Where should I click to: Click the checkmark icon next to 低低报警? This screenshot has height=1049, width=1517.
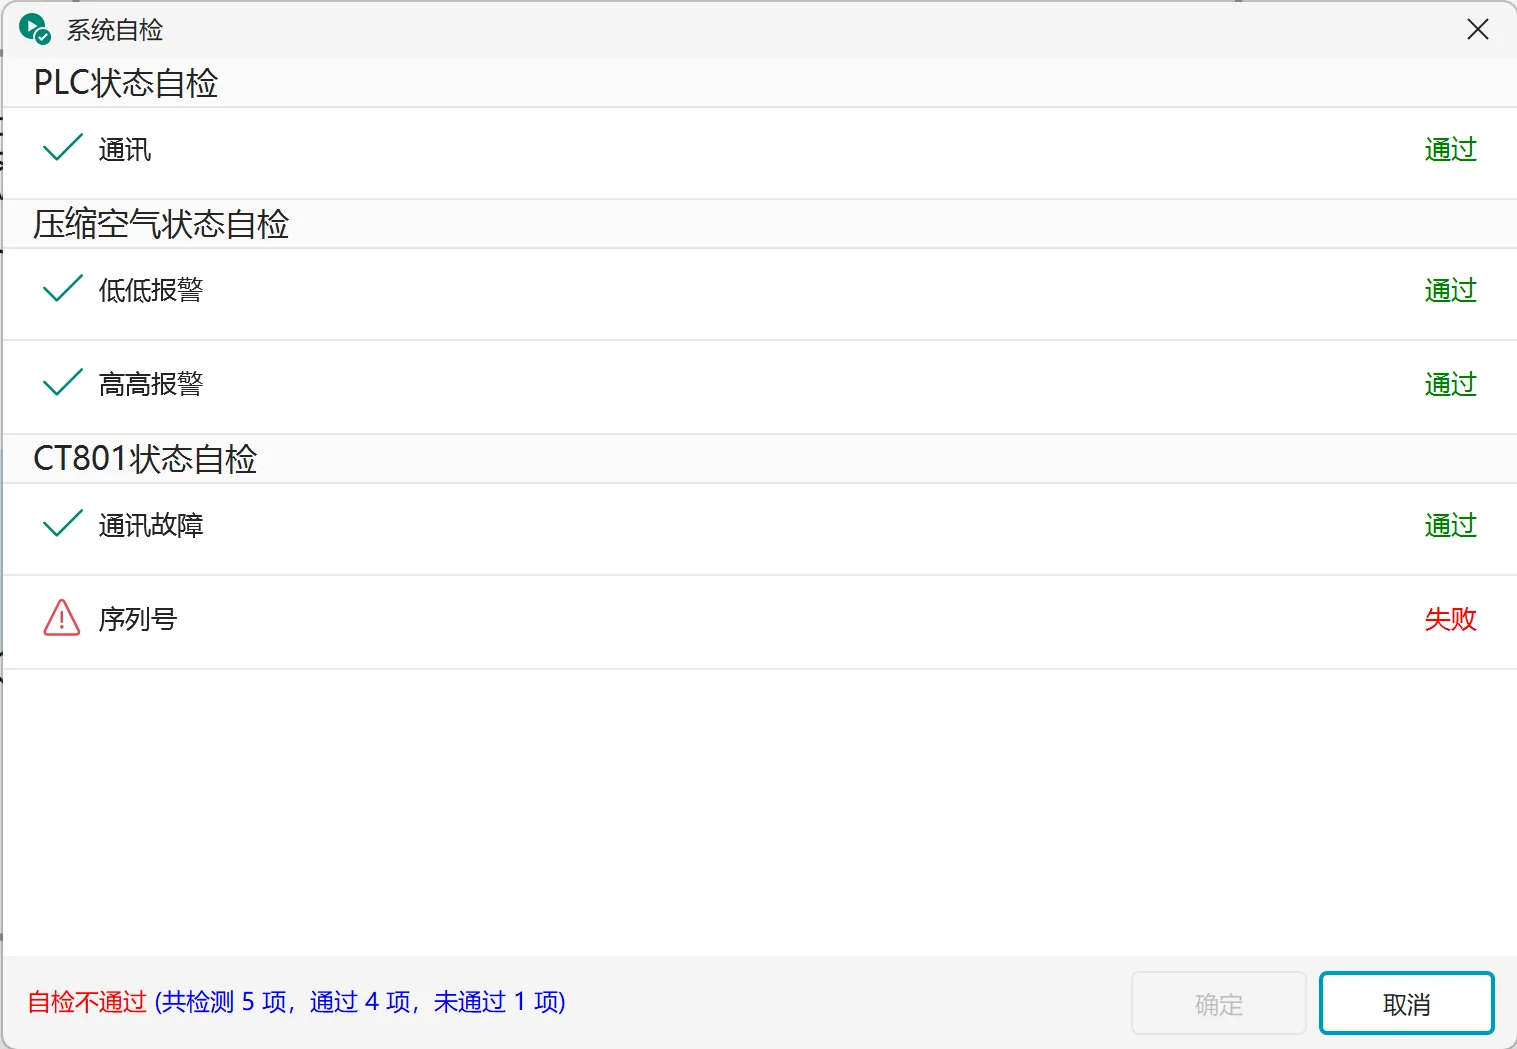pyautogui.click(x=62, y=289)
